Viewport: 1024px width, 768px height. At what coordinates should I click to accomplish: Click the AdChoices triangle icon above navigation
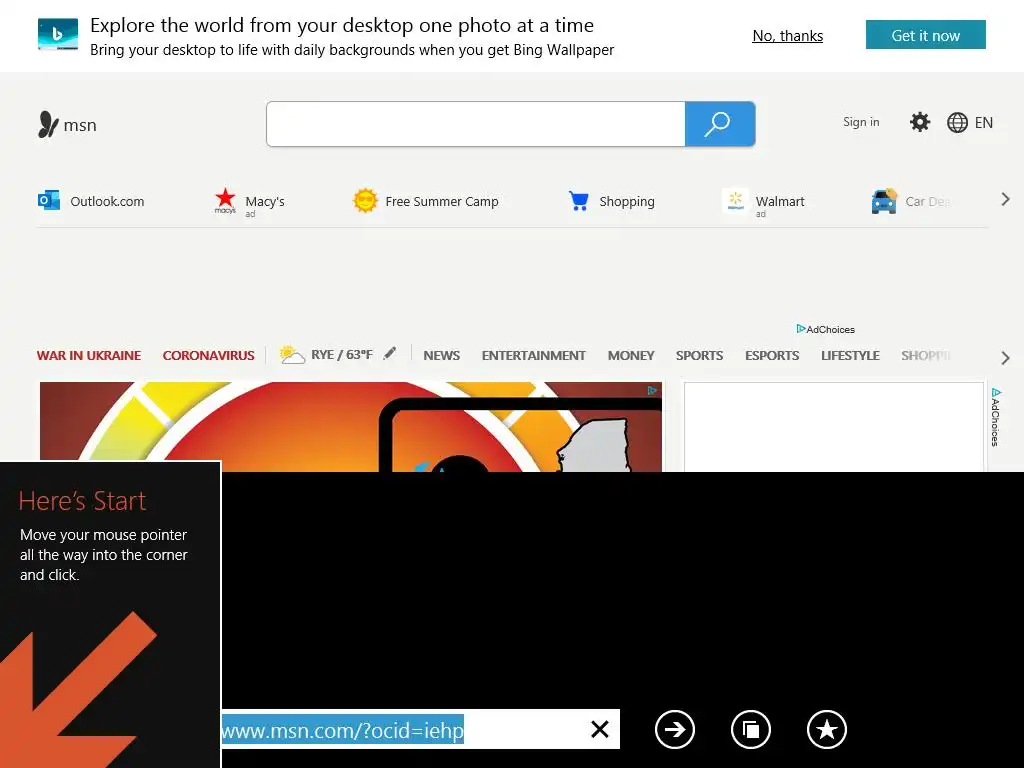[801, 328]
